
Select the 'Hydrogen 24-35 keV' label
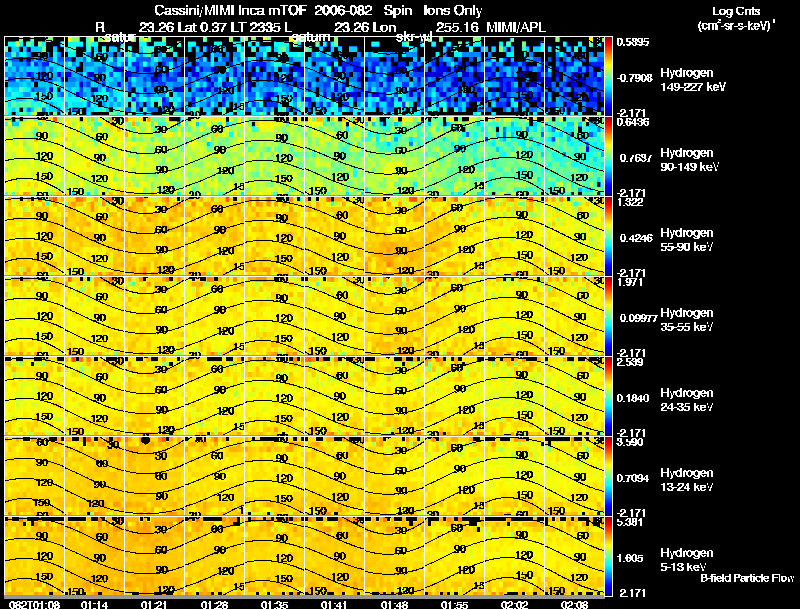687,400
